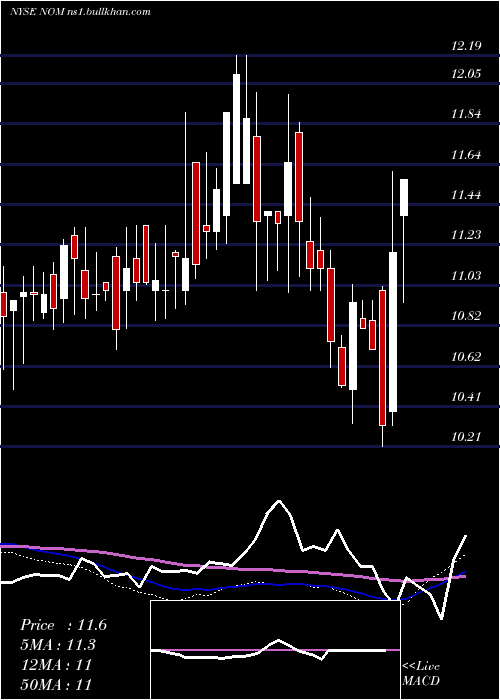Image resolution: width=500 pixels, height=700 pixels.
Task: Click the MACD inset chart box
Action: click(x=275, y=650)
